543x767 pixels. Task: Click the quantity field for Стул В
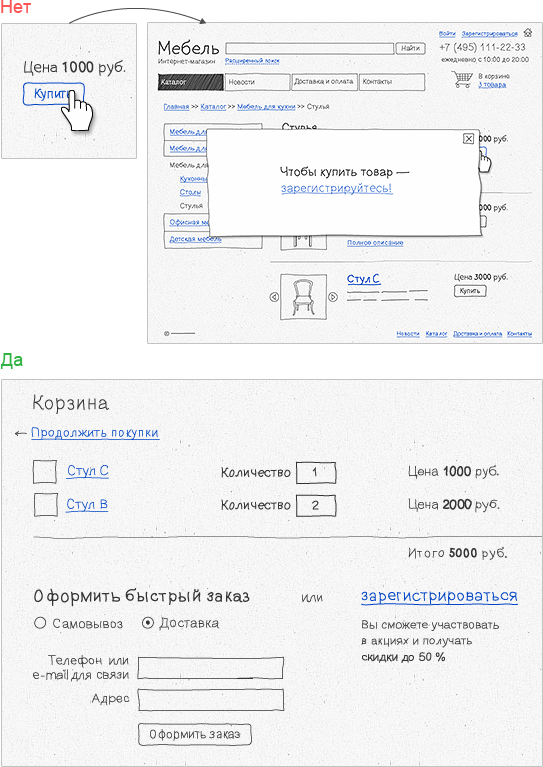[316, 505]
